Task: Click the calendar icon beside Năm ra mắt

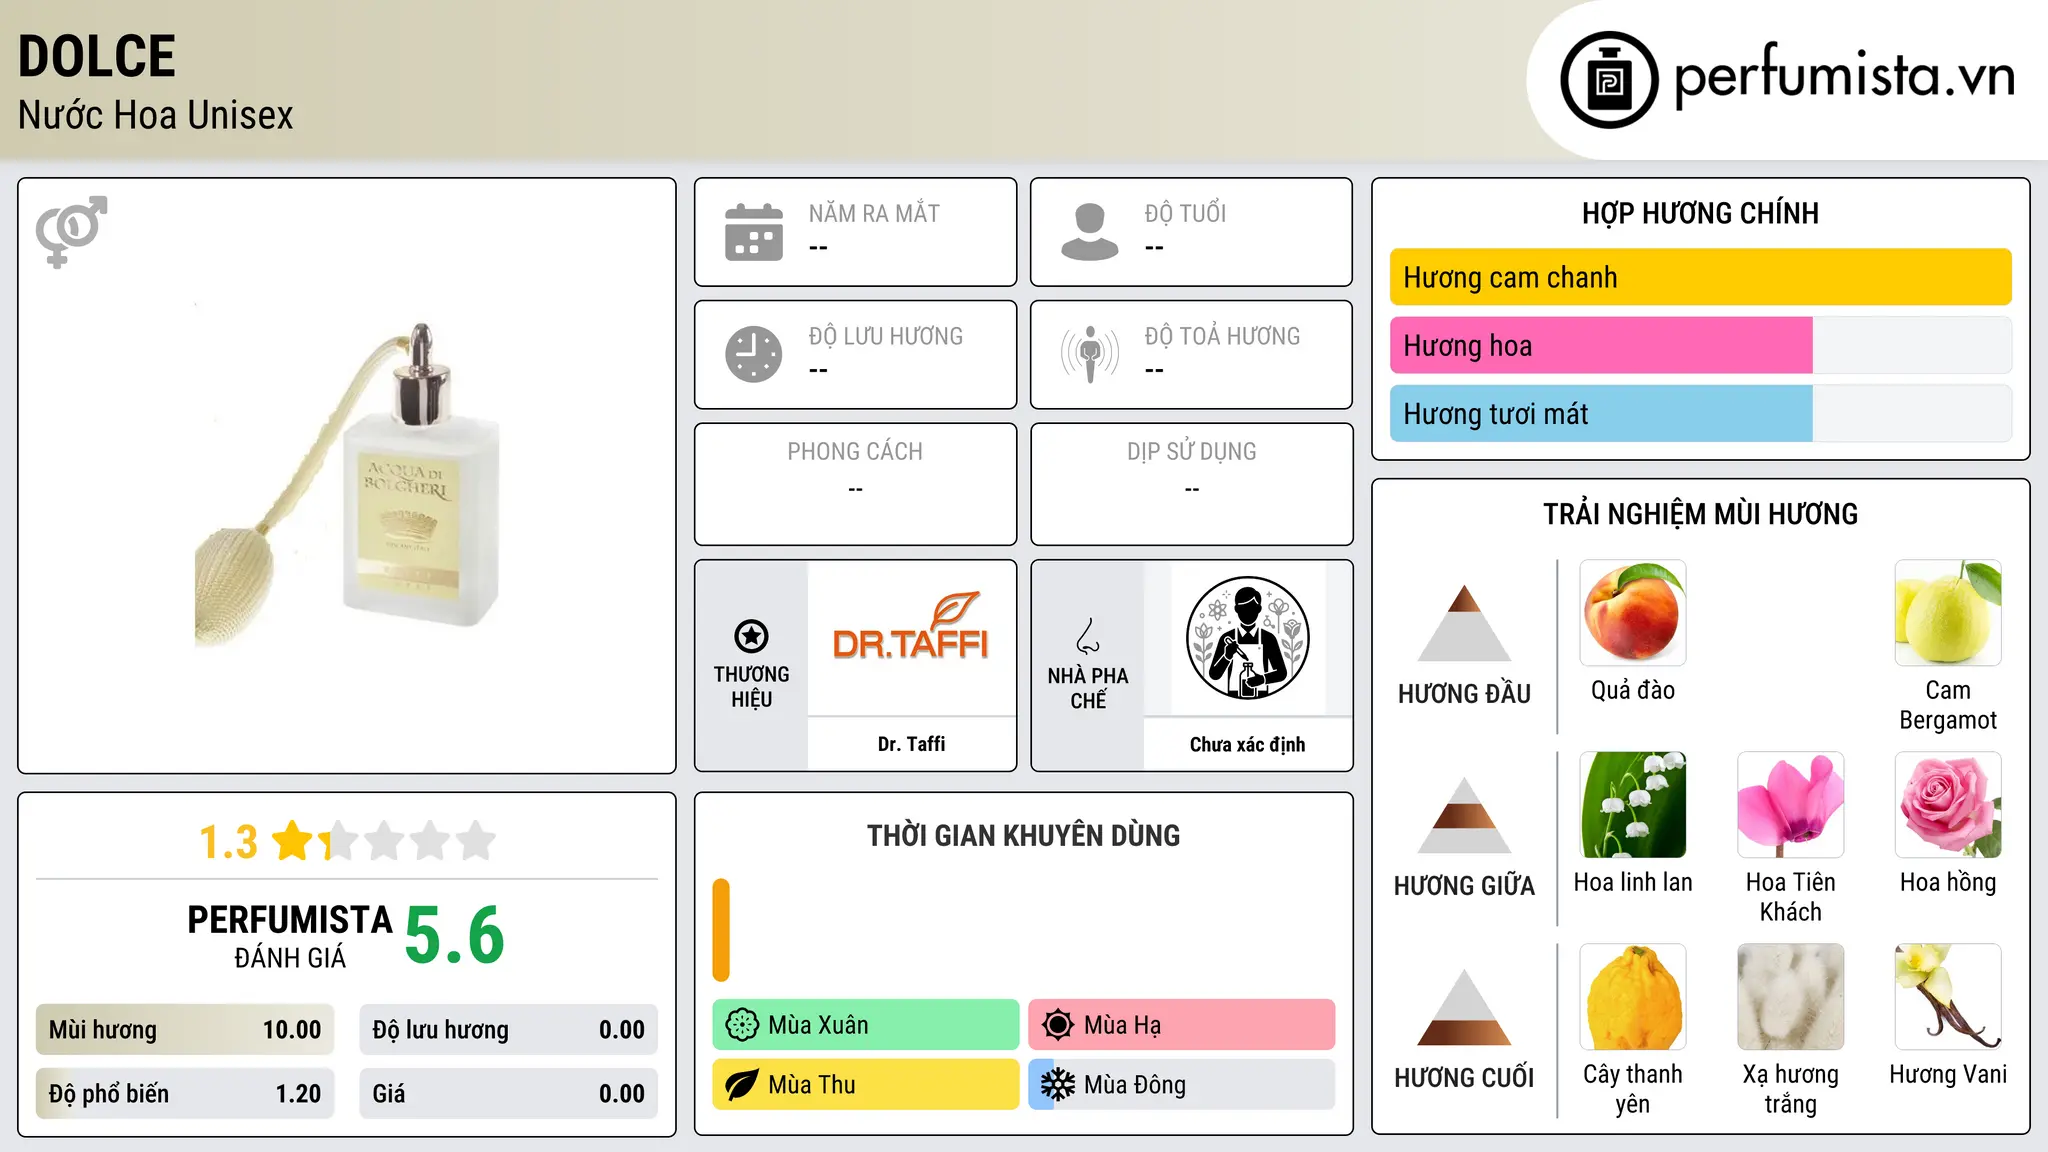Action: coord(754,232)
